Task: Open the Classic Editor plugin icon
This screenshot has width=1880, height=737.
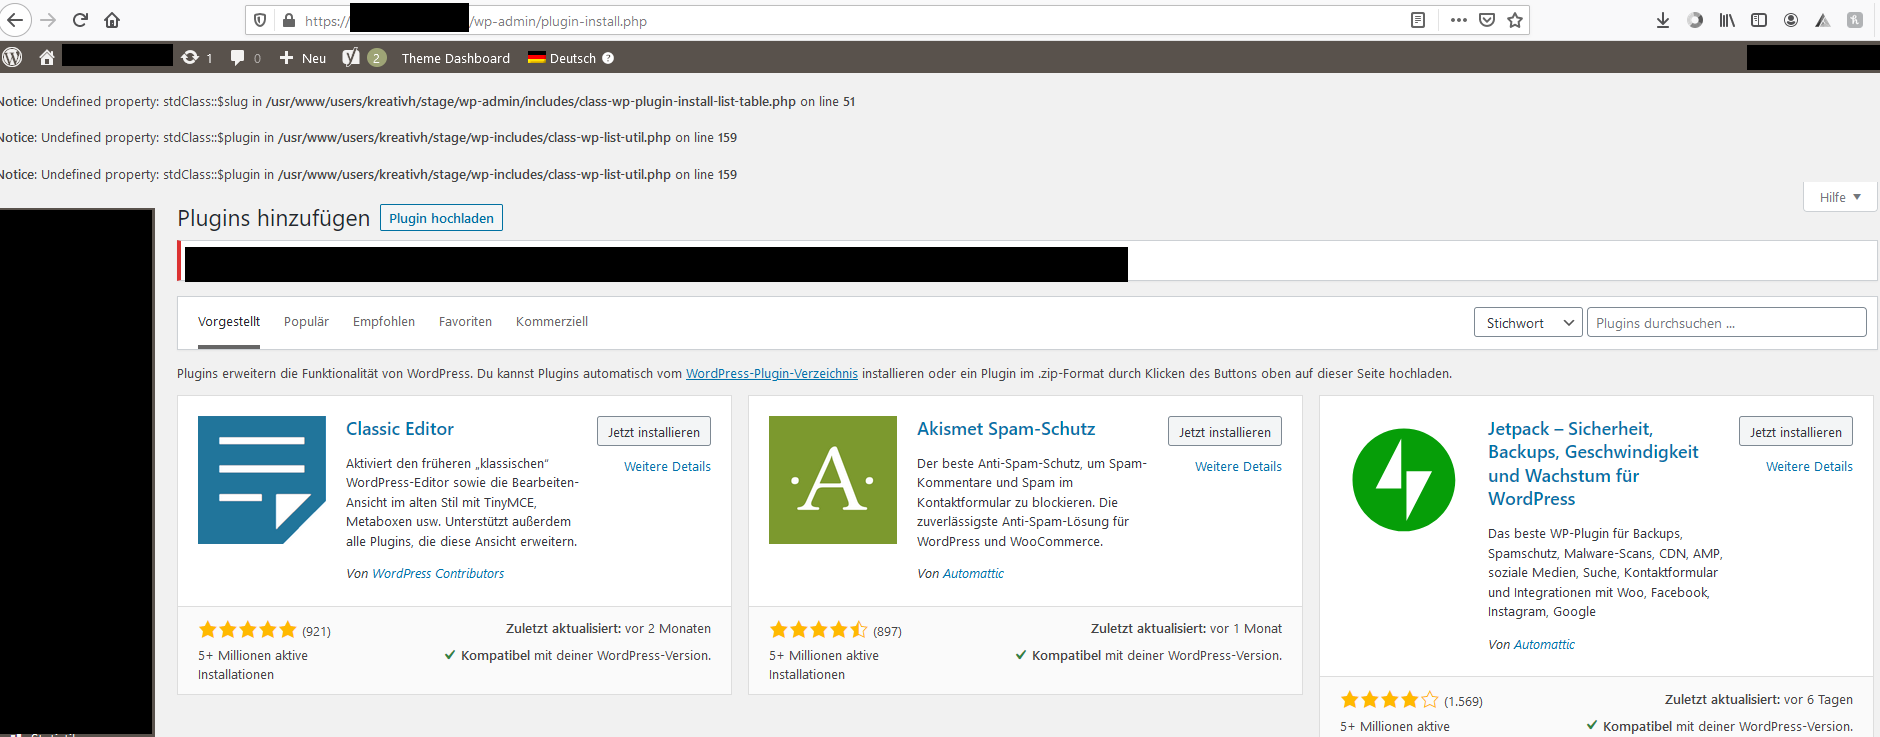Action: click(262, 480)
